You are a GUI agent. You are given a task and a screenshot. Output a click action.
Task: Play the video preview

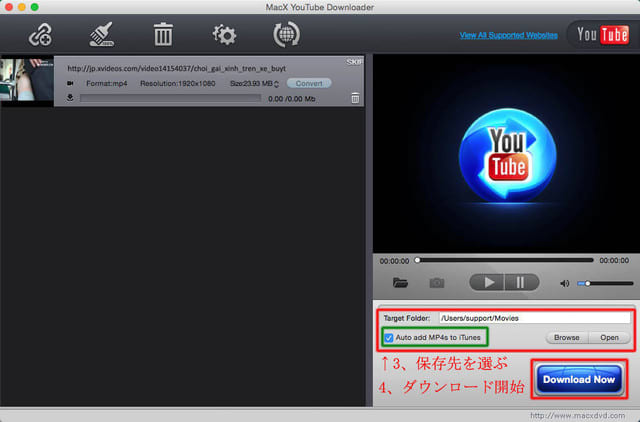487,282
